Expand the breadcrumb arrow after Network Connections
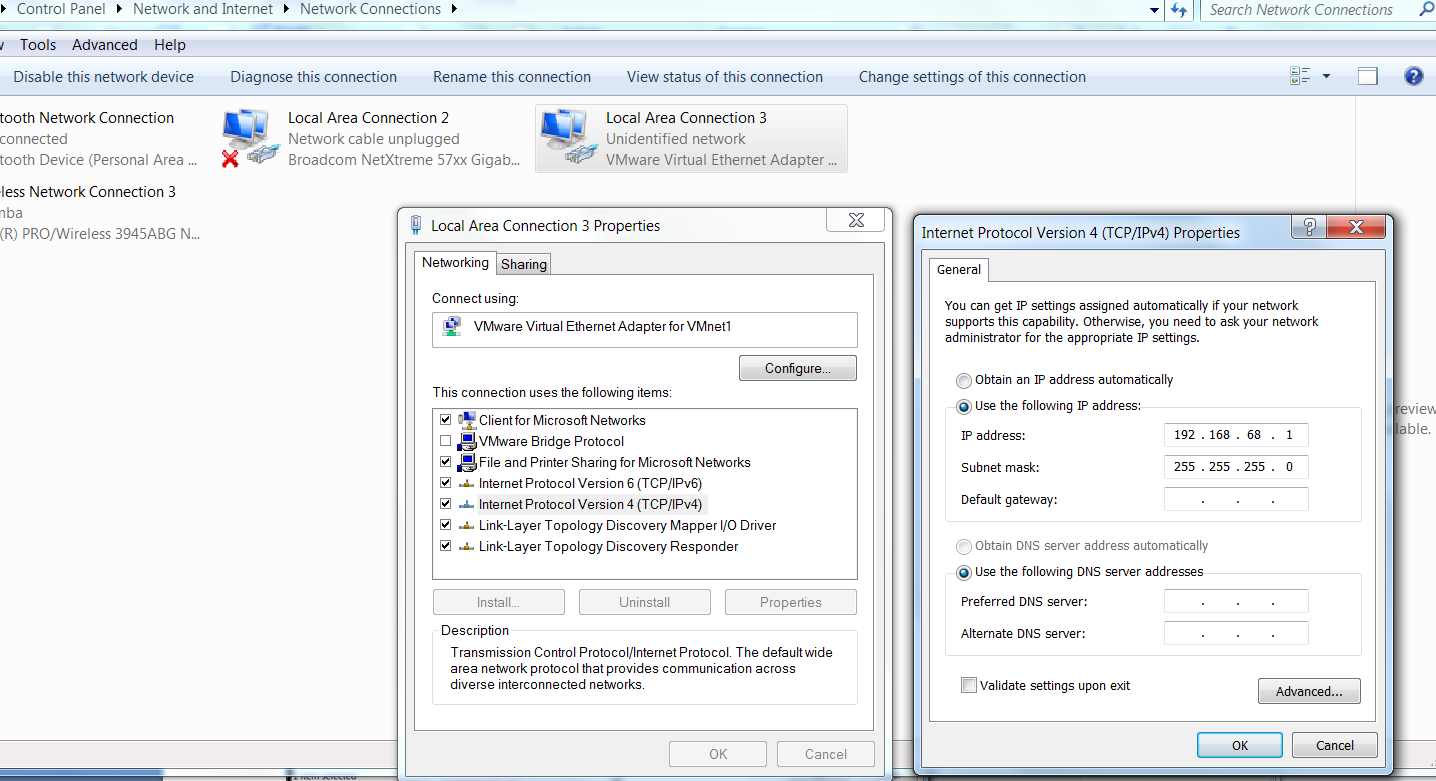 click(x=454, y=10)
